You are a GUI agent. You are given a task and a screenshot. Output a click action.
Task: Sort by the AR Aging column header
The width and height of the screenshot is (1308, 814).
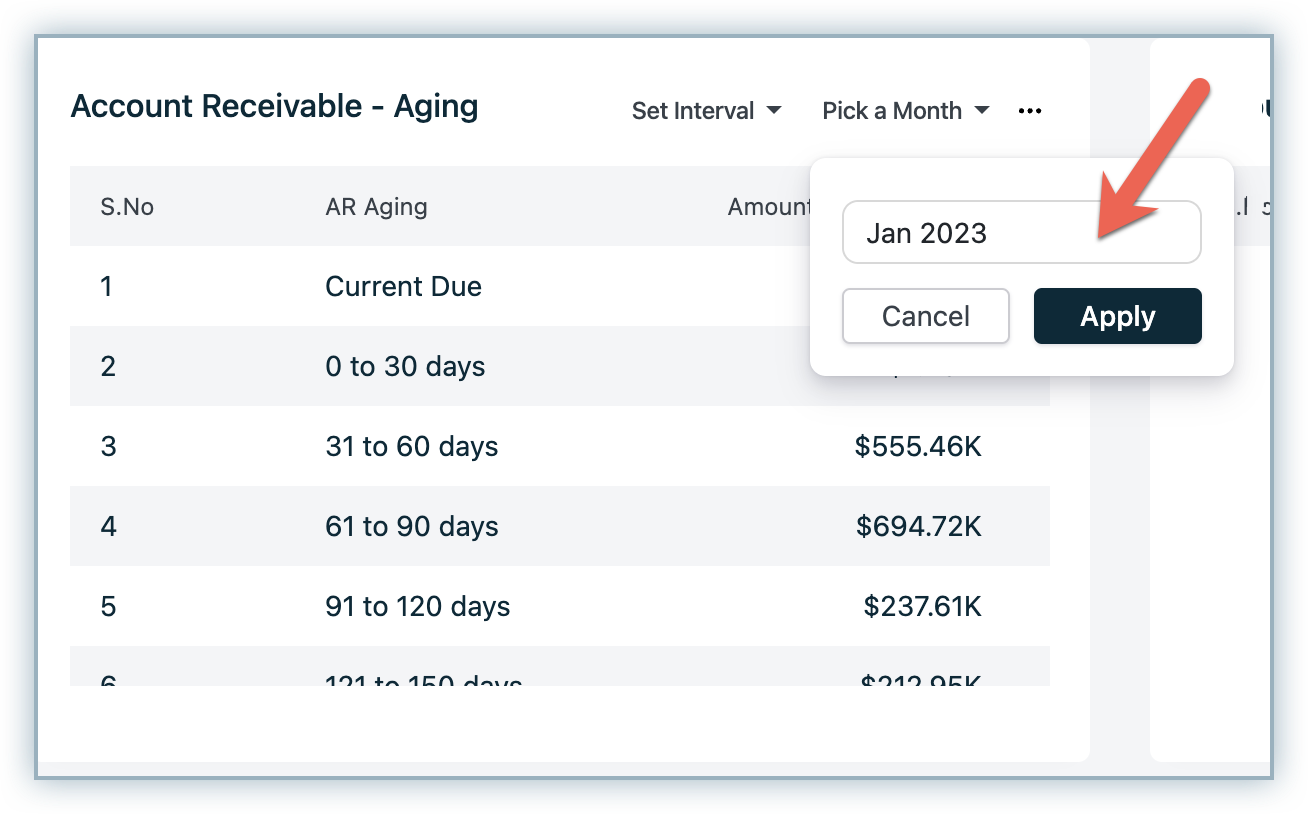tap(376, 207)
